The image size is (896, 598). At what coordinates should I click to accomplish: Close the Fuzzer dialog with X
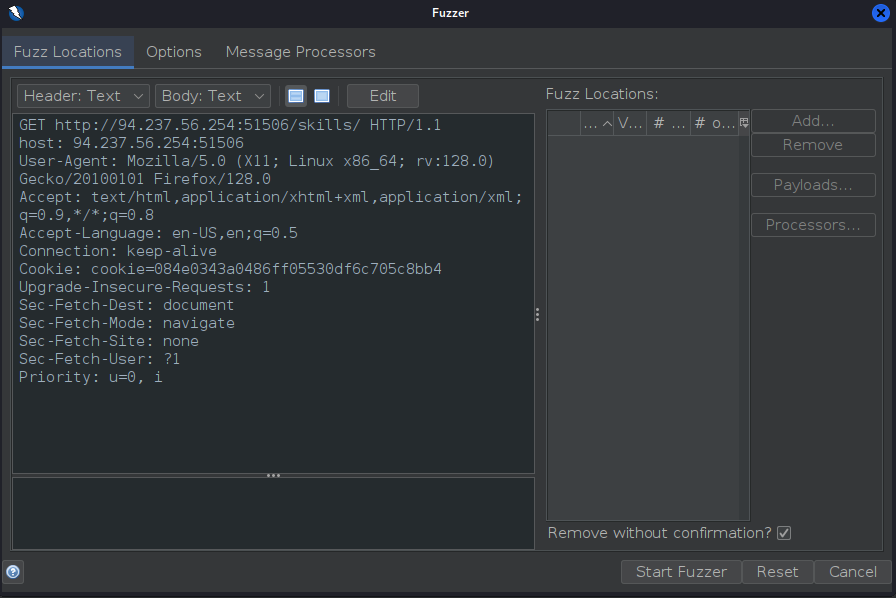(881, 13)
